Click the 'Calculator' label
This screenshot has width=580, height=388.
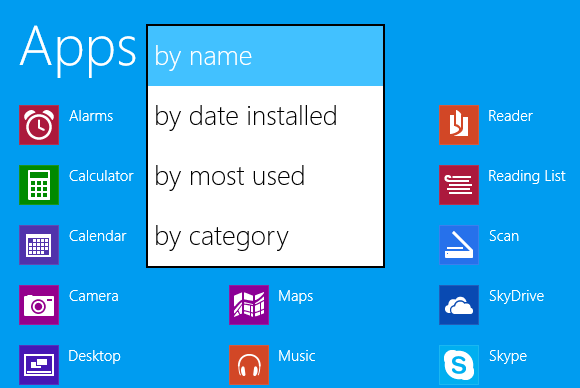coord(101,176)
